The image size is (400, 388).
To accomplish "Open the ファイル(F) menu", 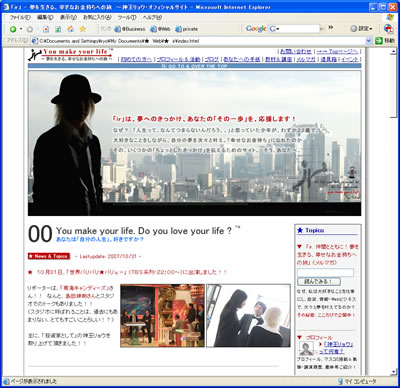I will coord(20,17).
